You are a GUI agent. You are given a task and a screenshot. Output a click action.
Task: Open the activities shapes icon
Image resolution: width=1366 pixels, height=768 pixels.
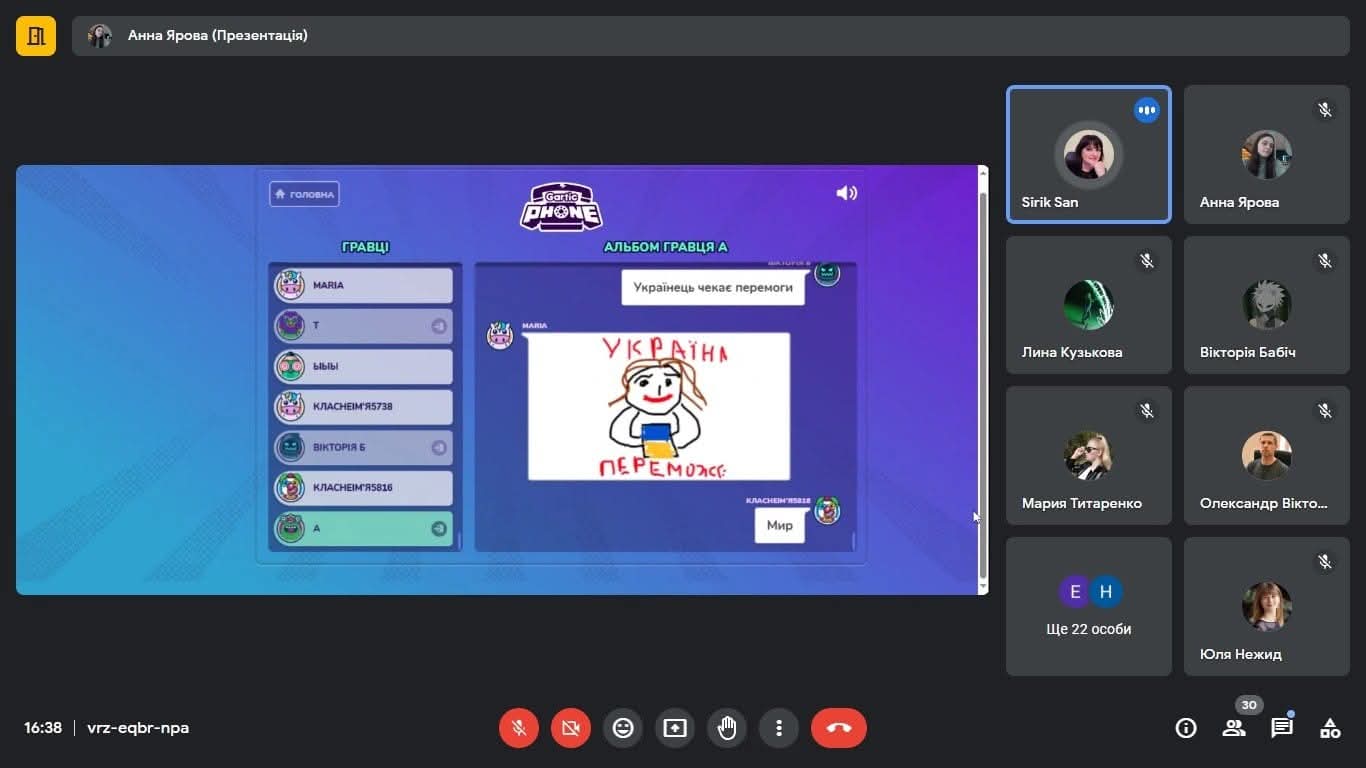[1330, 728]
